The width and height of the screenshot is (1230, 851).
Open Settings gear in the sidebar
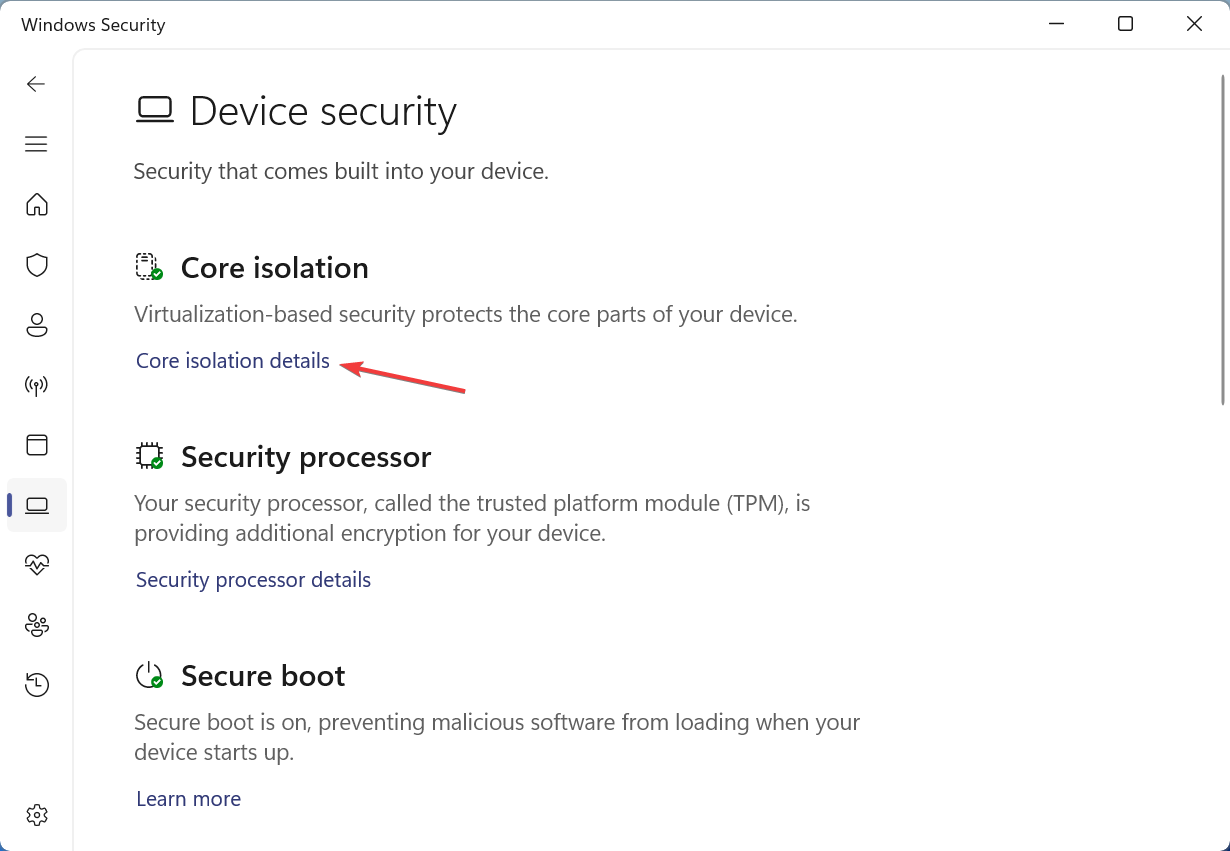click(x=37, y=815)
